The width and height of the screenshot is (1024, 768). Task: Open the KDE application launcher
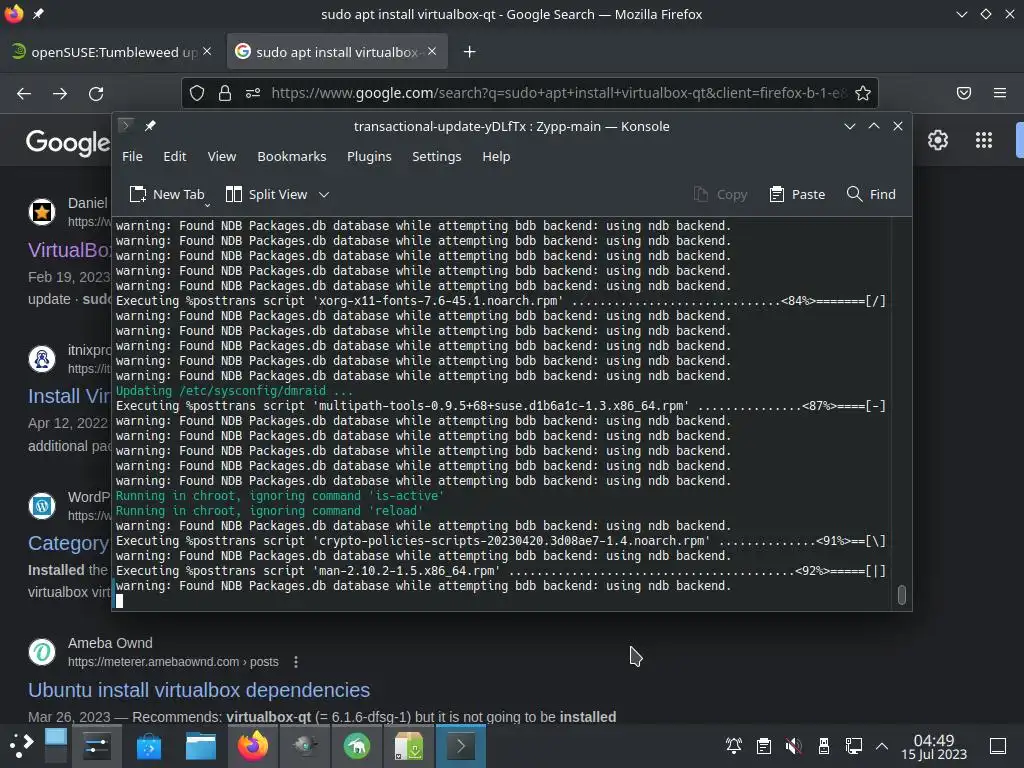pyautogui.click(x=20, y=745)
